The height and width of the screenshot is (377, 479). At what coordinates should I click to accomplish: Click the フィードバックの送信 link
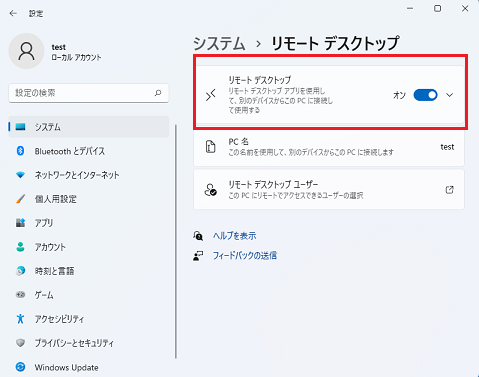coord(245,256)
